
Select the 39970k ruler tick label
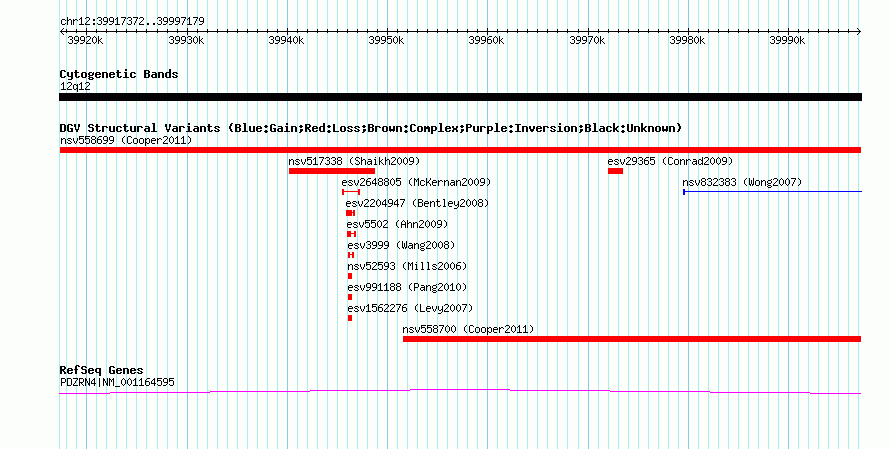[x=587, y=40]
